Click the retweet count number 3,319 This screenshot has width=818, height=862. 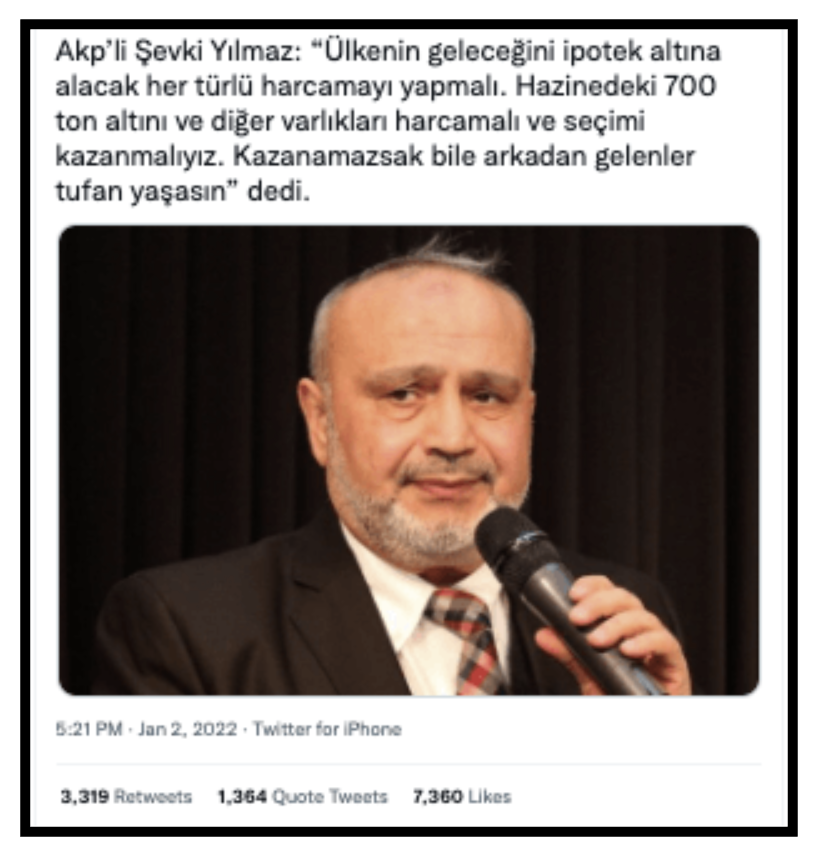85,797
